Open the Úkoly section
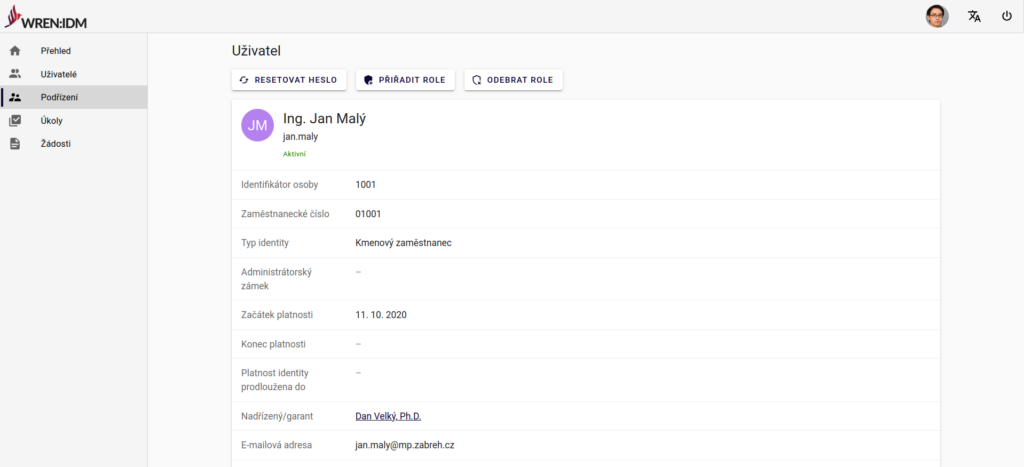The height and width of the screenshot is (467, 1024). click(52, 121)
